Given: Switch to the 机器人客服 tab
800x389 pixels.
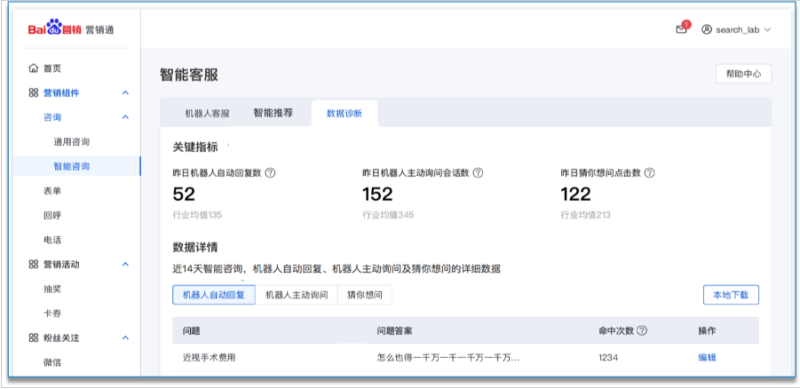Looking at the screenshot, I should 207,113.
